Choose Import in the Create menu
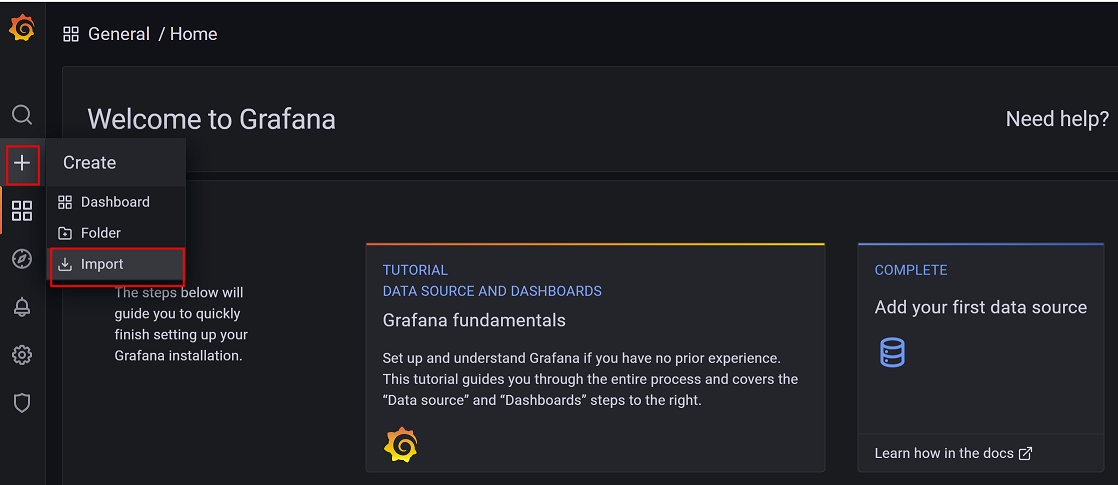 pos(102,265)
